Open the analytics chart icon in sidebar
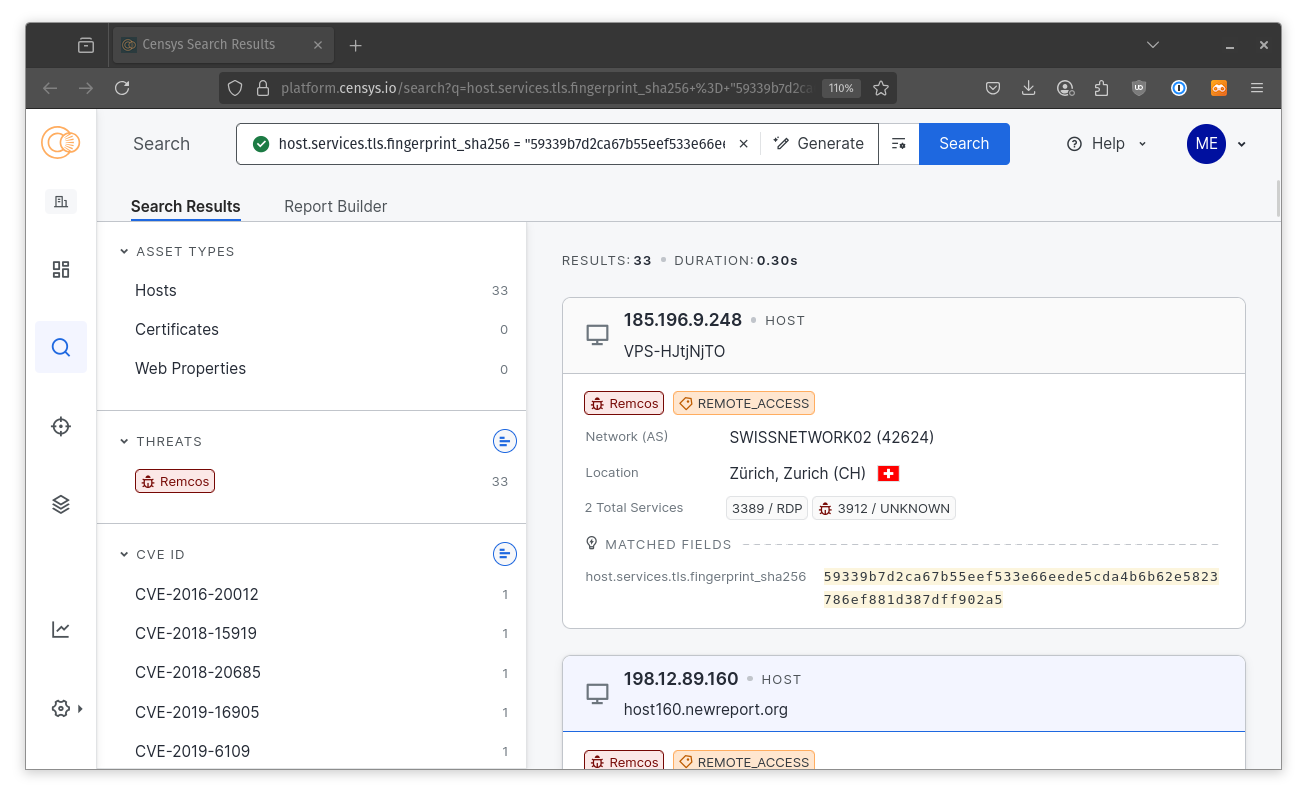This screenshot has height=798, width=1307. 61,630
